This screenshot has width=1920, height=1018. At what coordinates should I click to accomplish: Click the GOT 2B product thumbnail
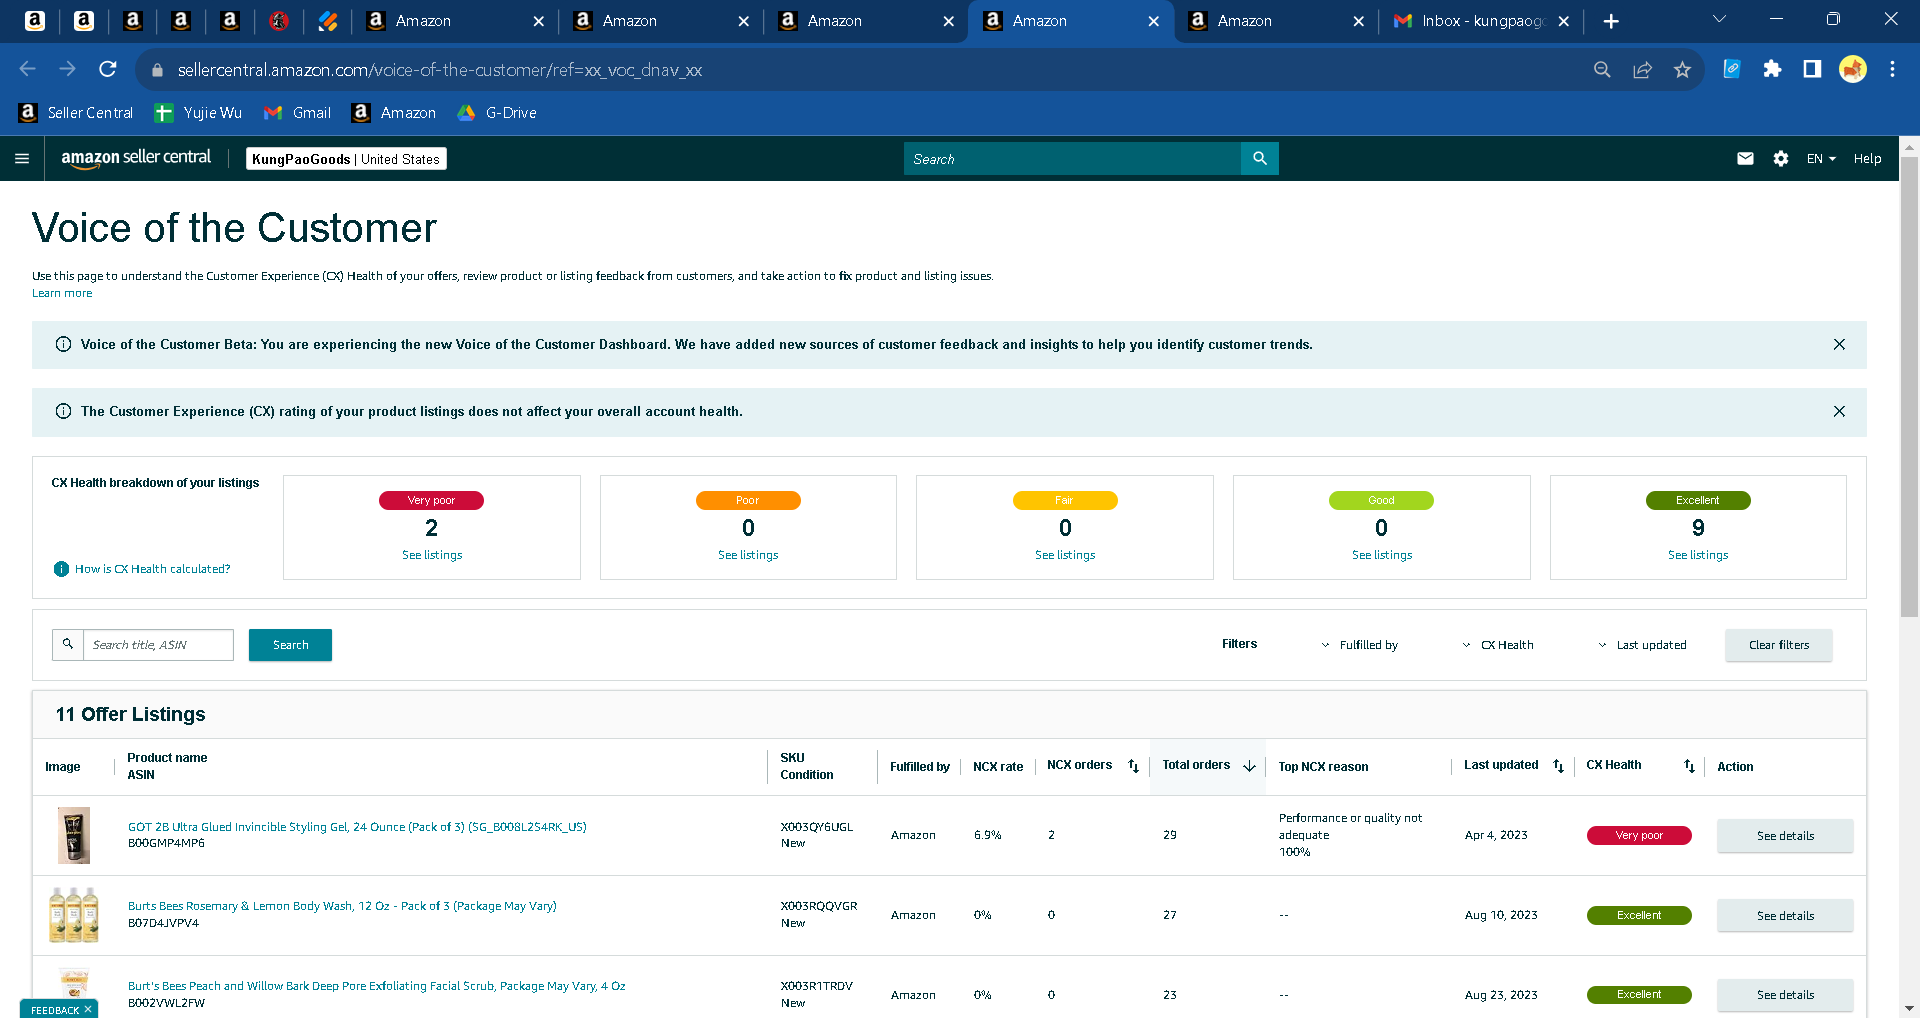point(74,835)
